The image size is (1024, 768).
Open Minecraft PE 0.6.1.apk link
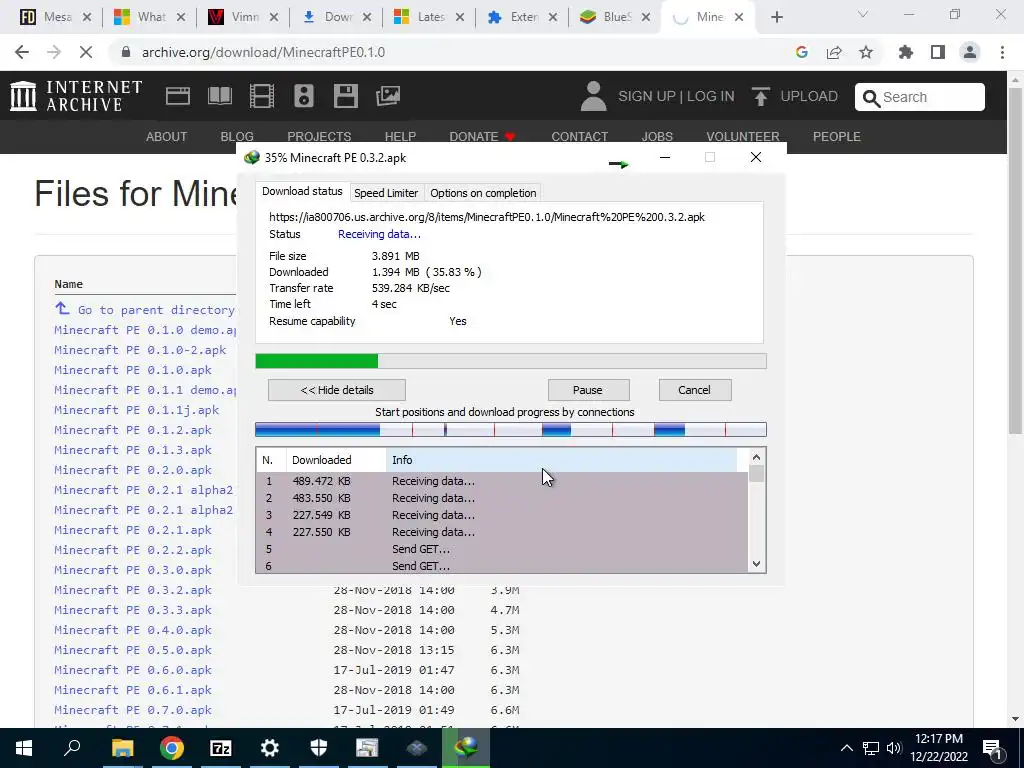tap(133, 690)
